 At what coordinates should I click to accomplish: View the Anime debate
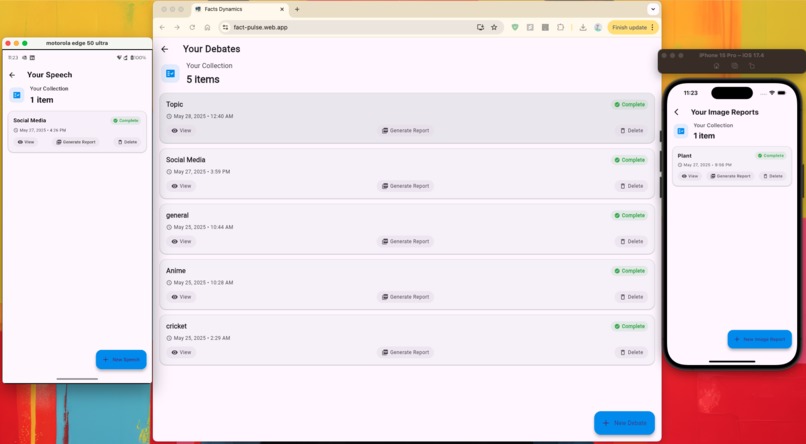(x=181, y=297)
